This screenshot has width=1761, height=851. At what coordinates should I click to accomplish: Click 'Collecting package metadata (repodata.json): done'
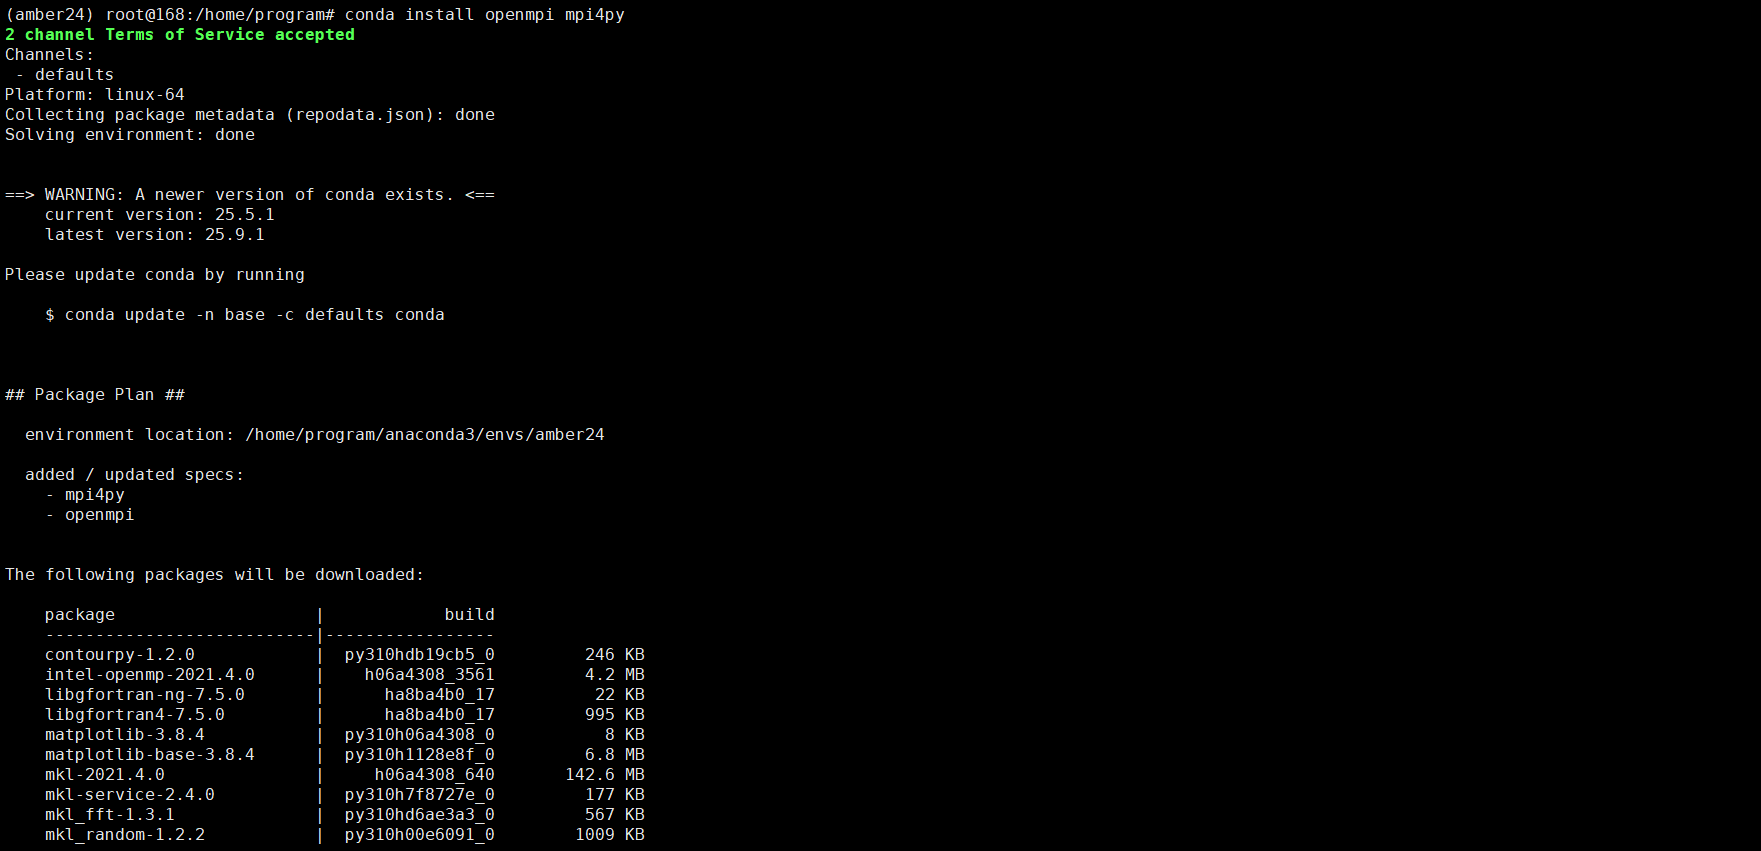coord(250,115)
